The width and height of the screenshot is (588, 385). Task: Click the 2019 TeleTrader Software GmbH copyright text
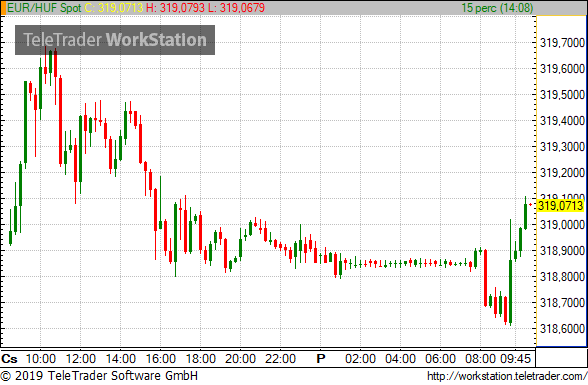tap(99, 376)
